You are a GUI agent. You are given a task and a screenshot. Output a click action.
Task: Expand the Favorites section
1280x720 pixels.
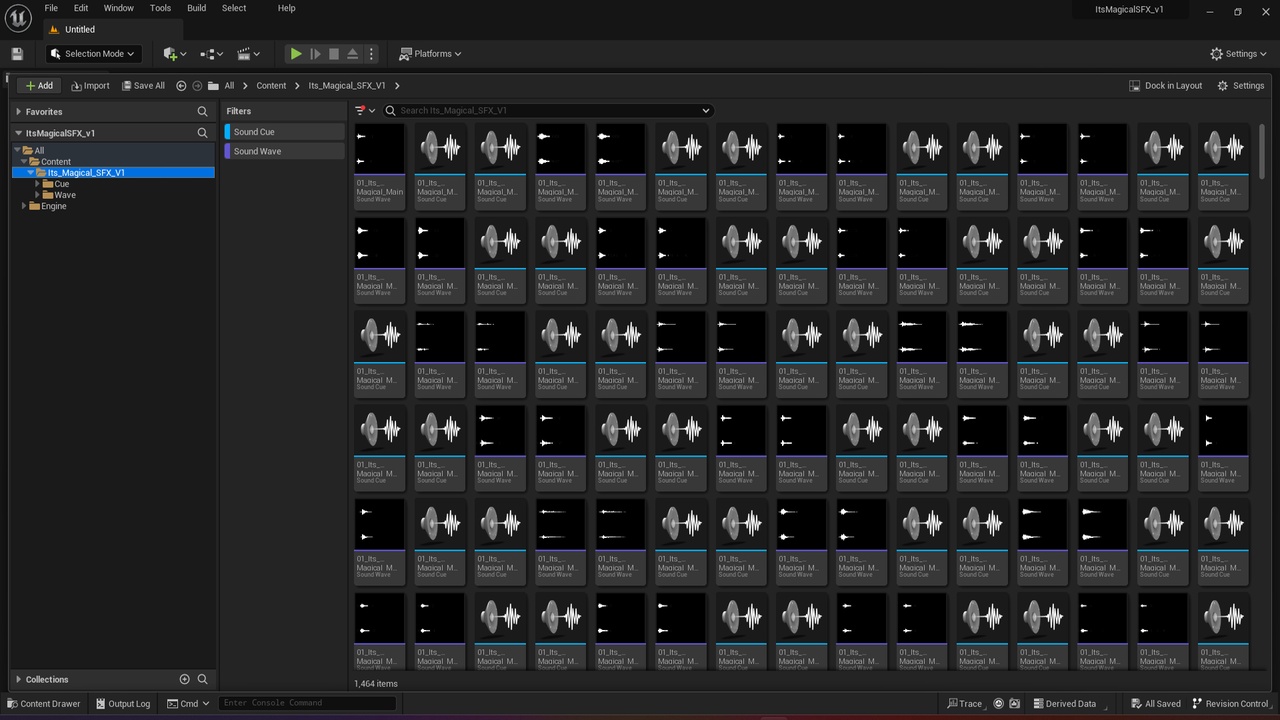tap(18, 112)
